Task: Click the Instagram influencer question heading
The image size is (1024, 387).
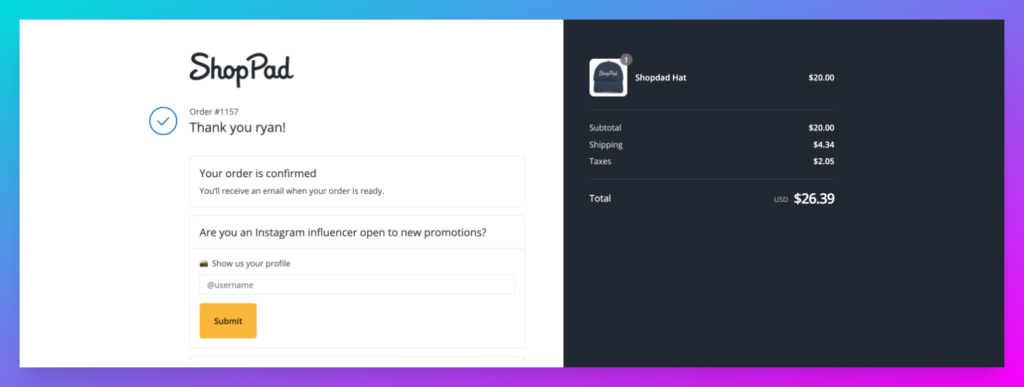Action: coord(343,232)
